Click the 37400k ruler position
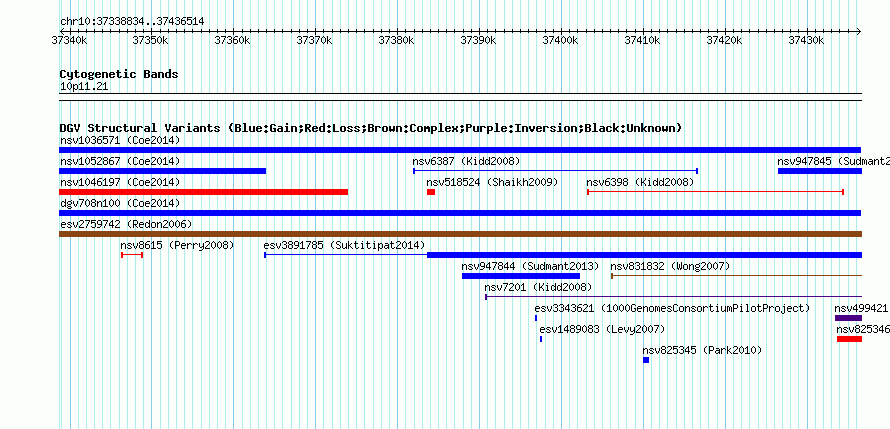This screenshot has width=890, height=429. tap(561, 40)
